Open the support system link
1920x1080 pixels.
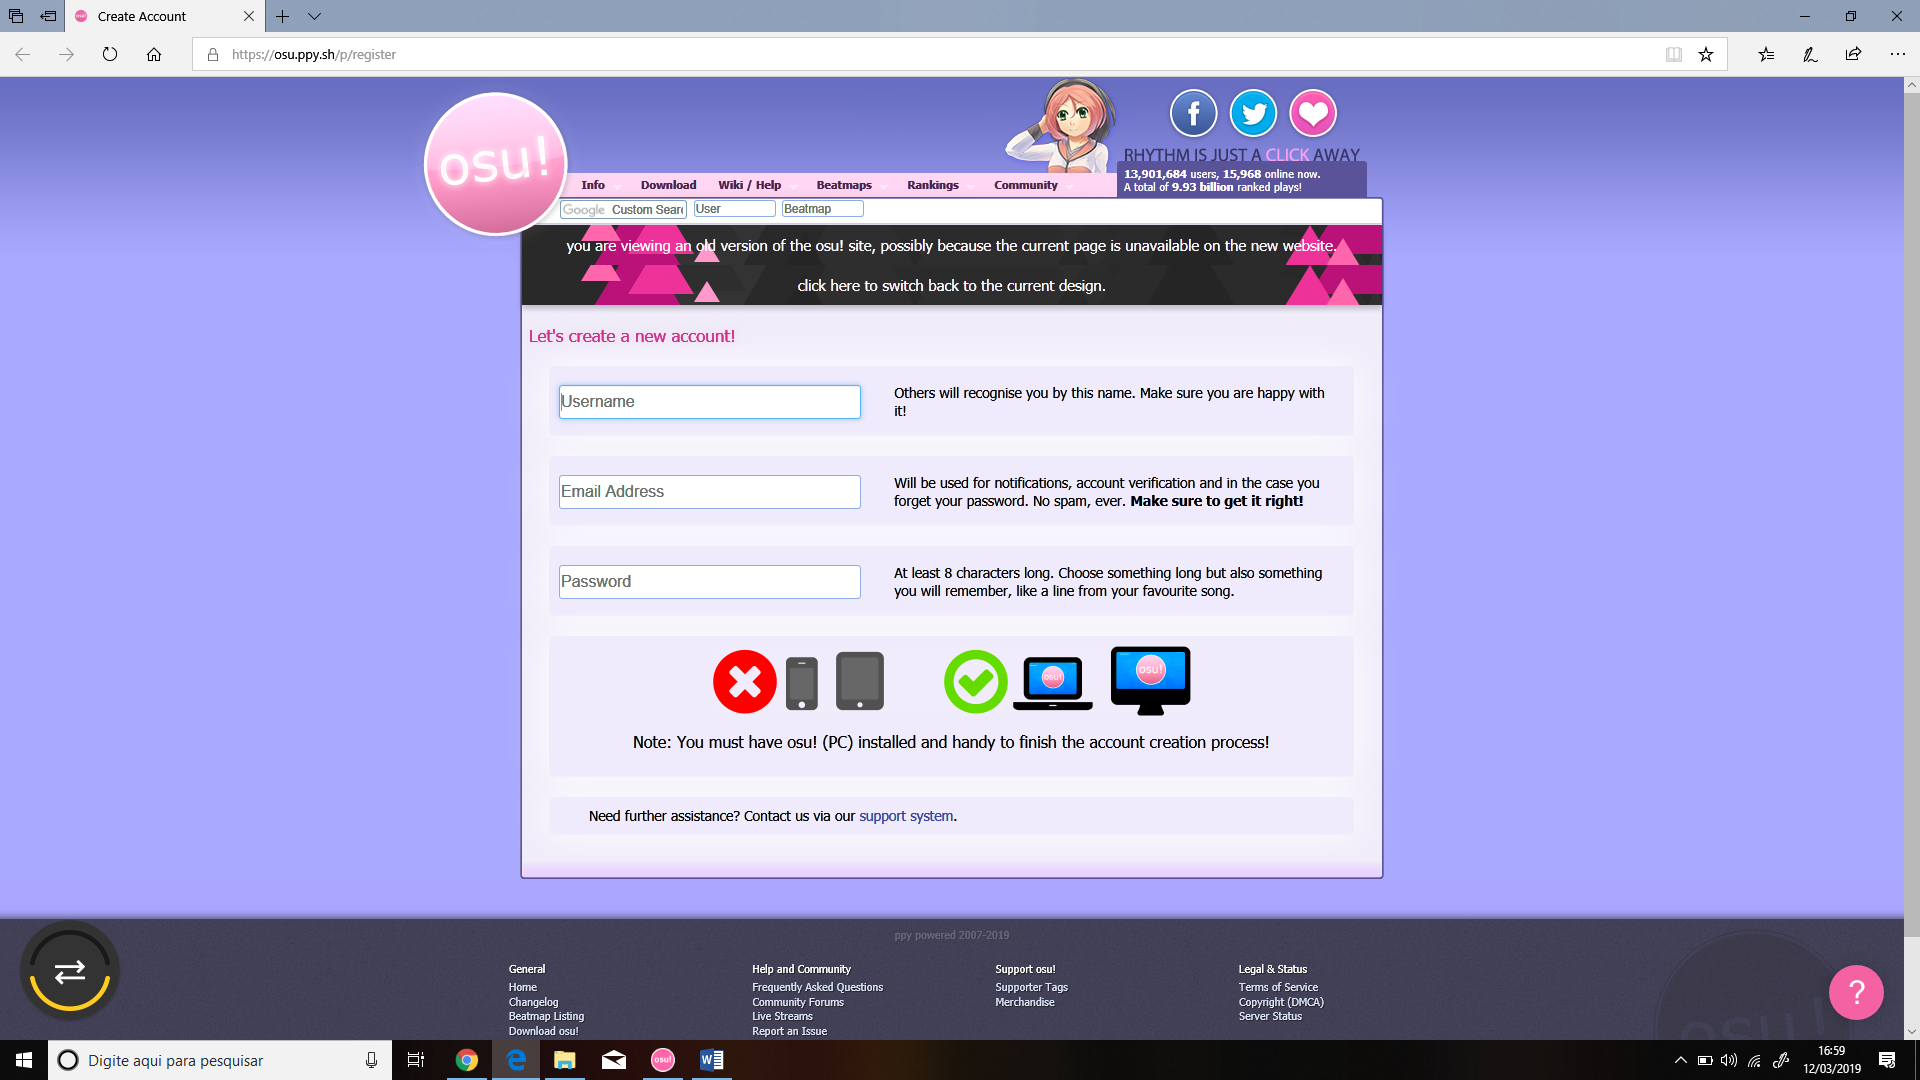tap(905, 815)
